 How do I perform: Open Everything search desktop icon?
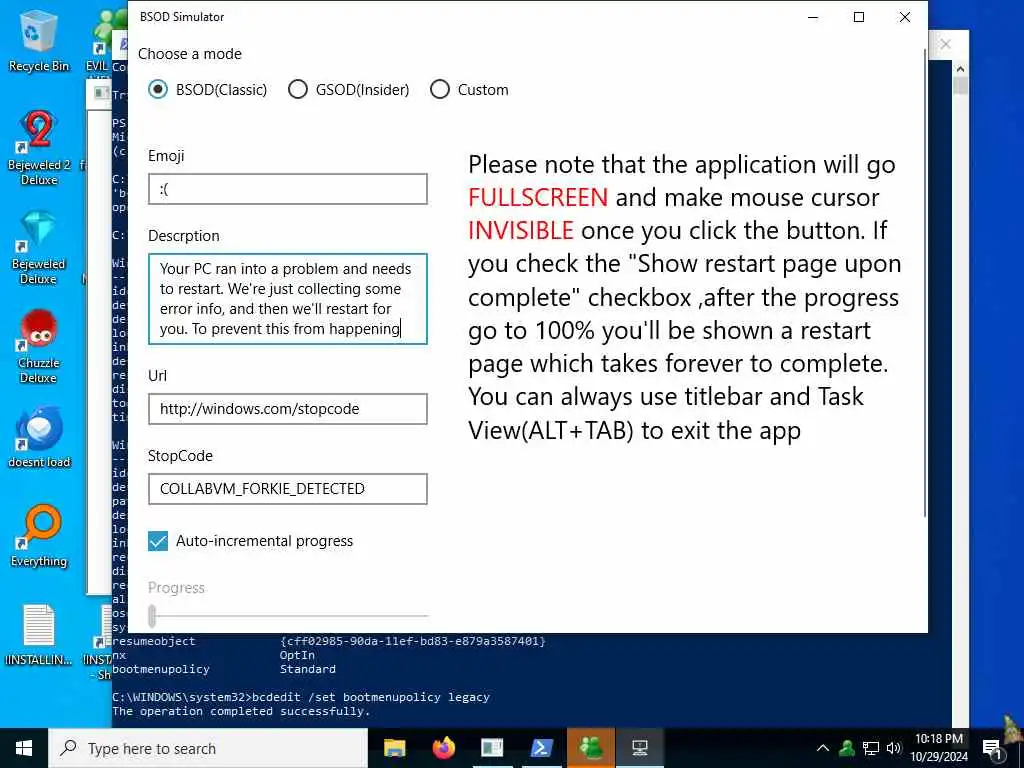pyautogui.click(x=39, y=536)
